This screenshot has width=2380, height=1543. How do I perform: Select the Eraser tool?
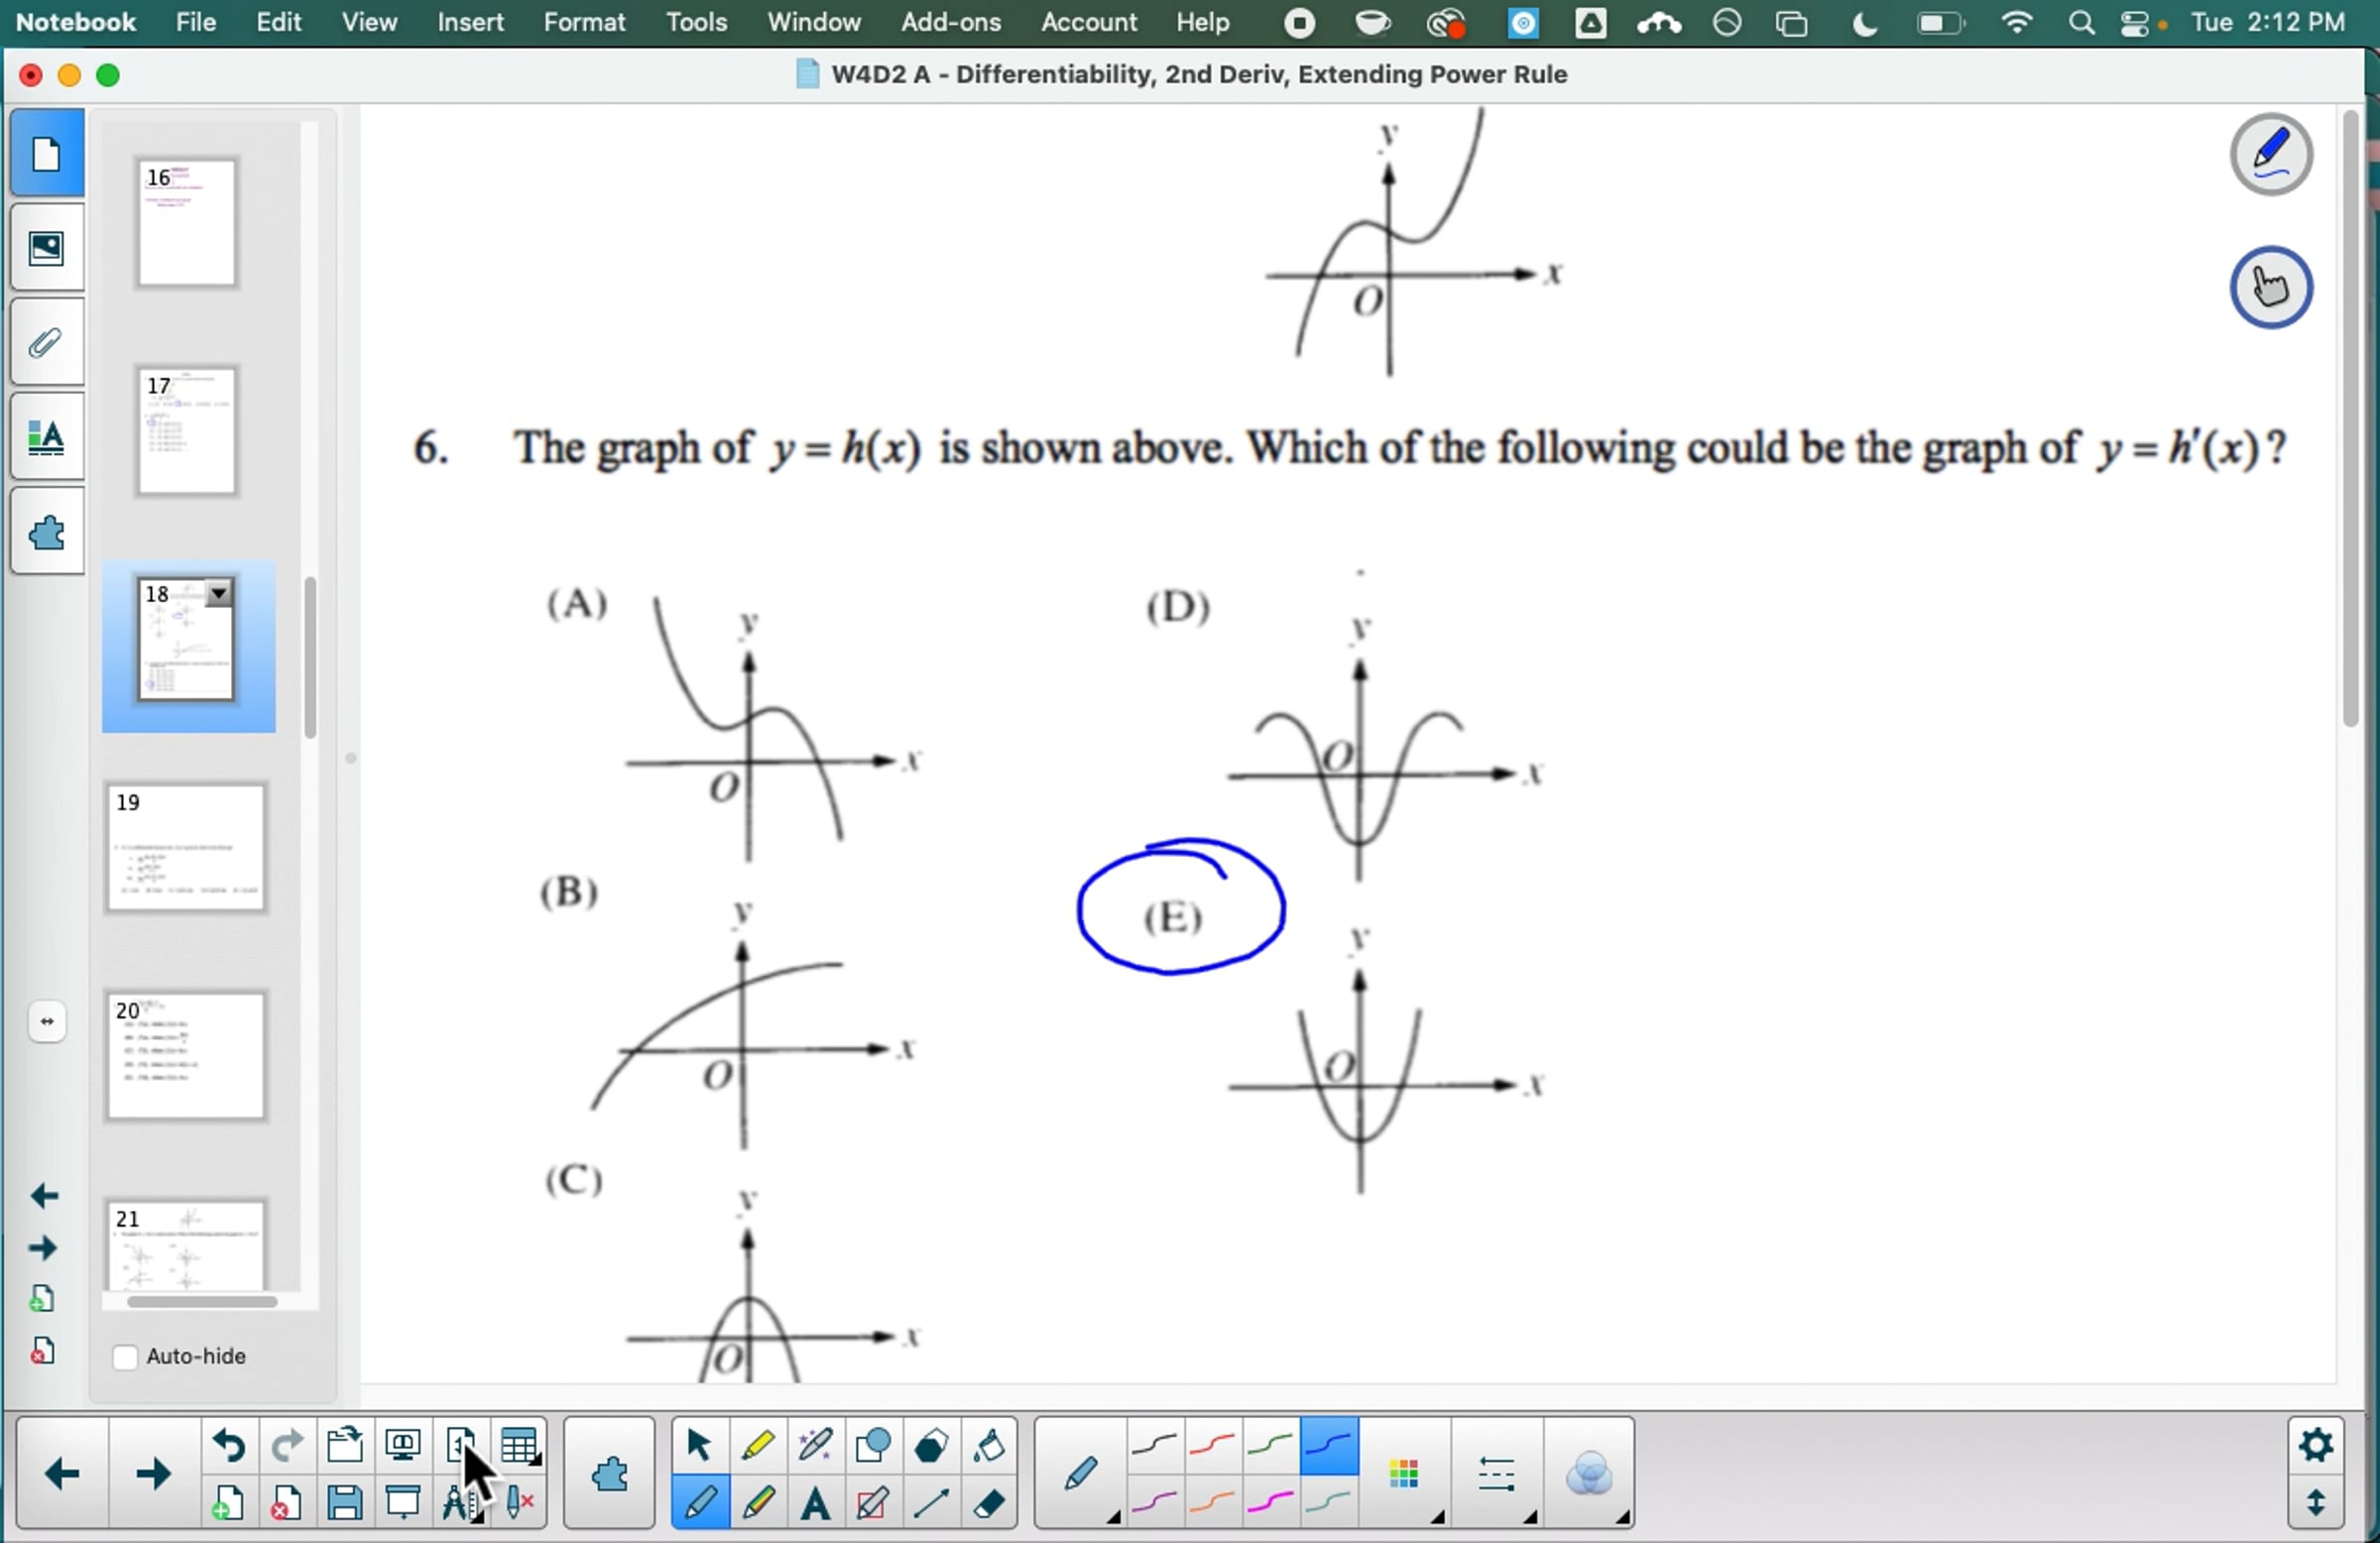point(989,1502)
